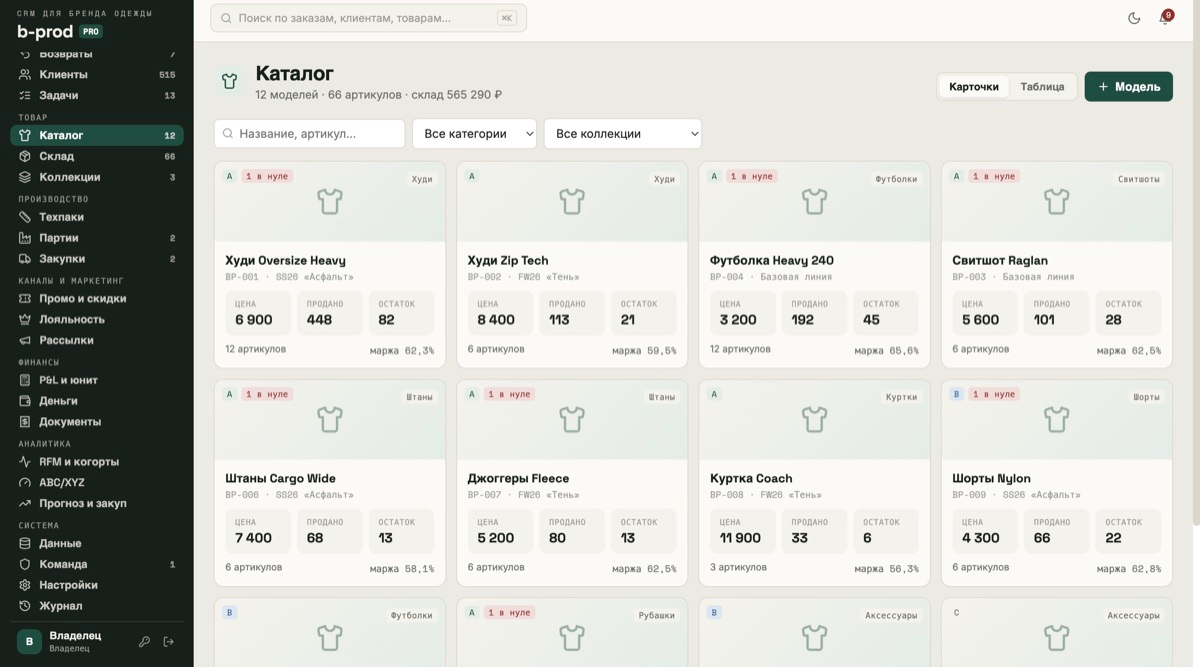The width and height of the screenshot is (1200, 667).
Task: Click the + Модель button
Action: (x=1129, y=87)
